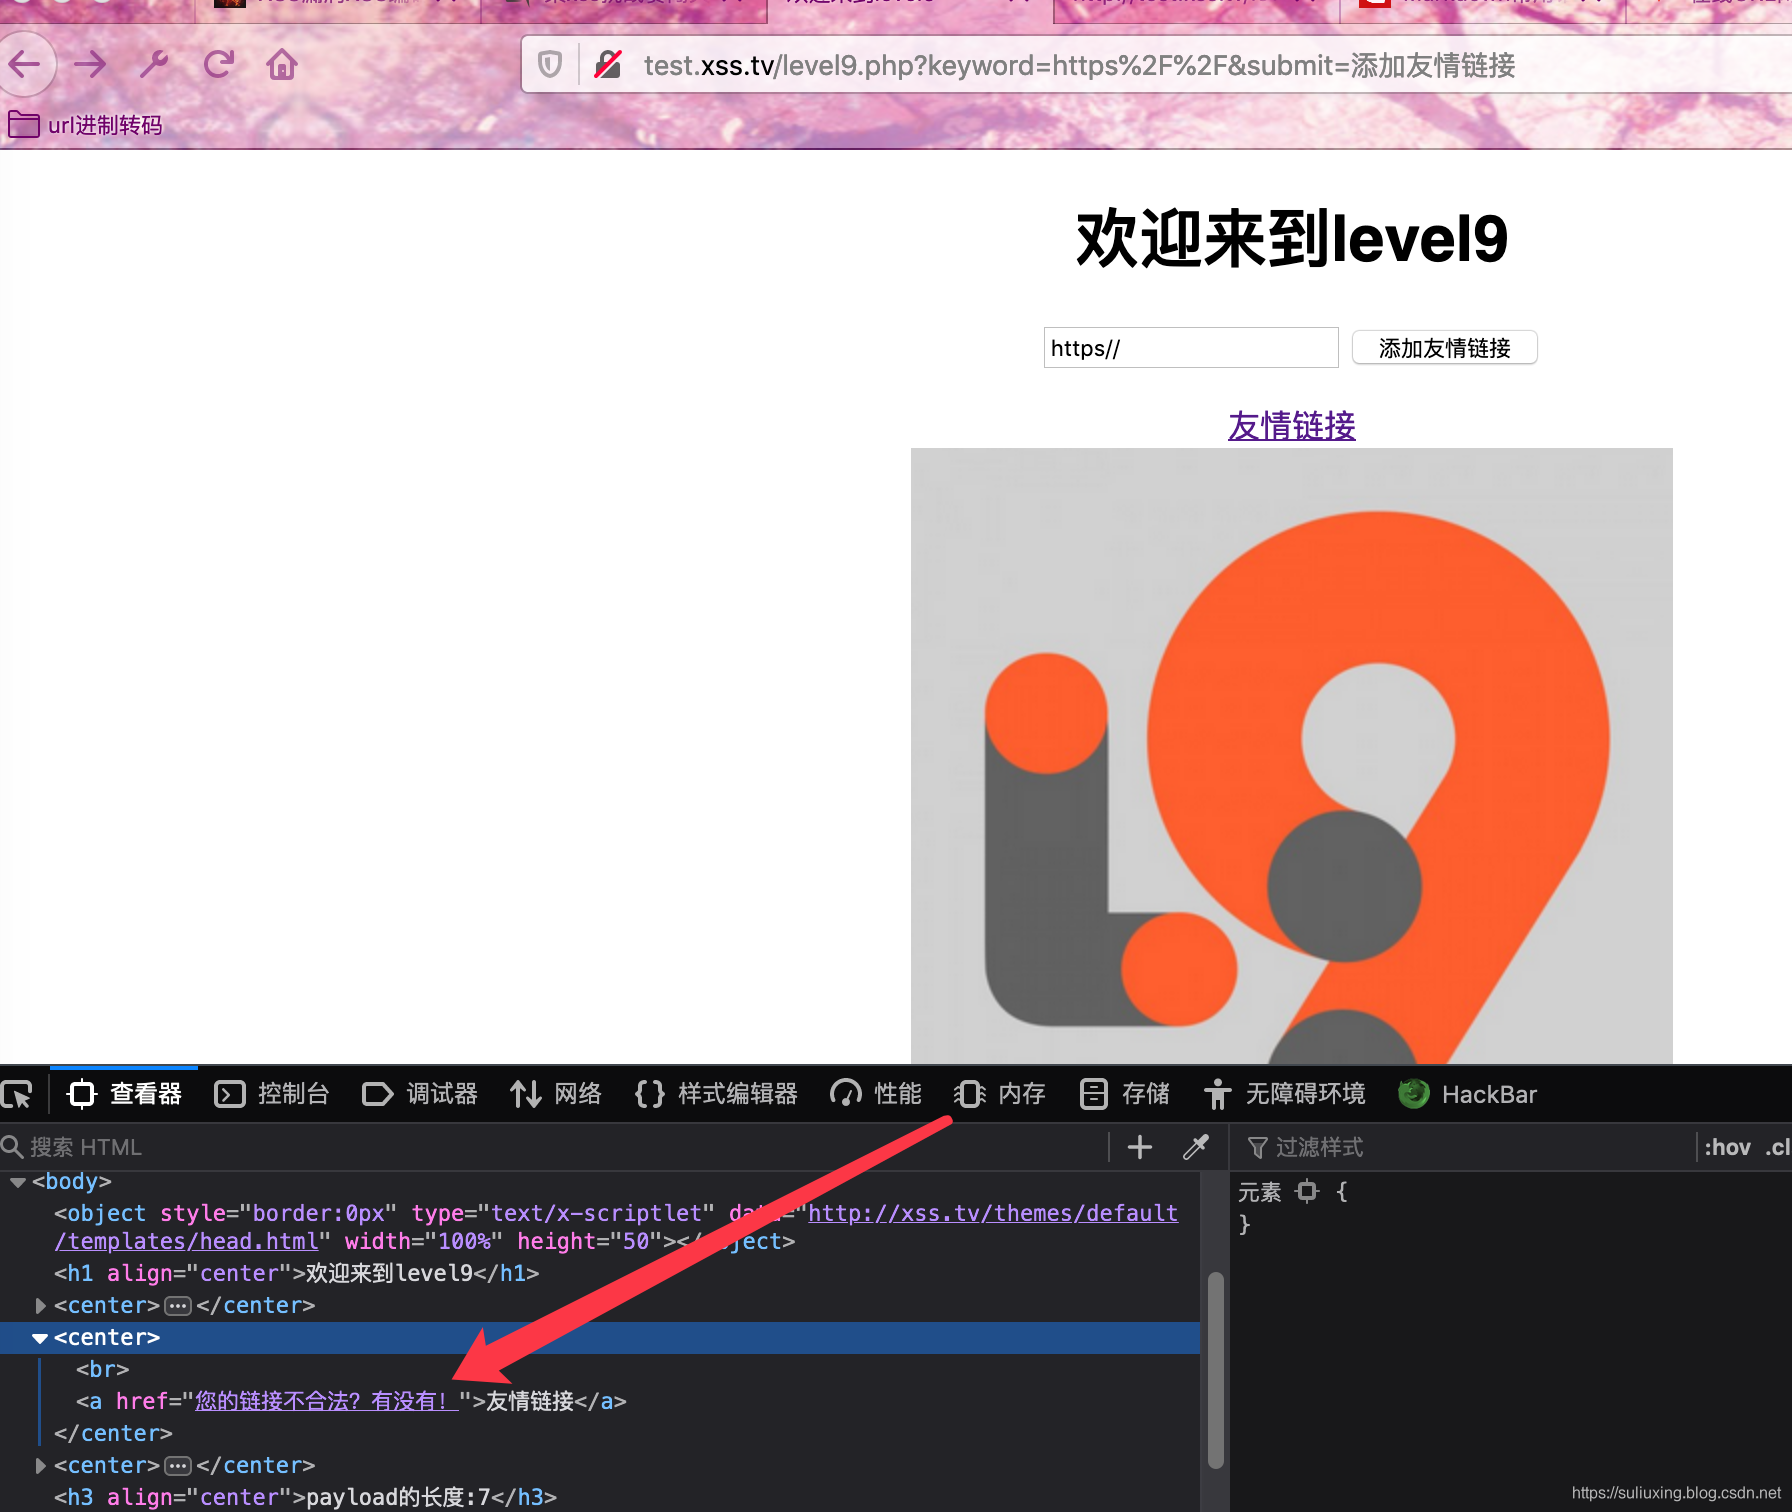Screen dimensions: 1792x1512
Task: Go forward with the forward arrow
Action: [90, 65]
